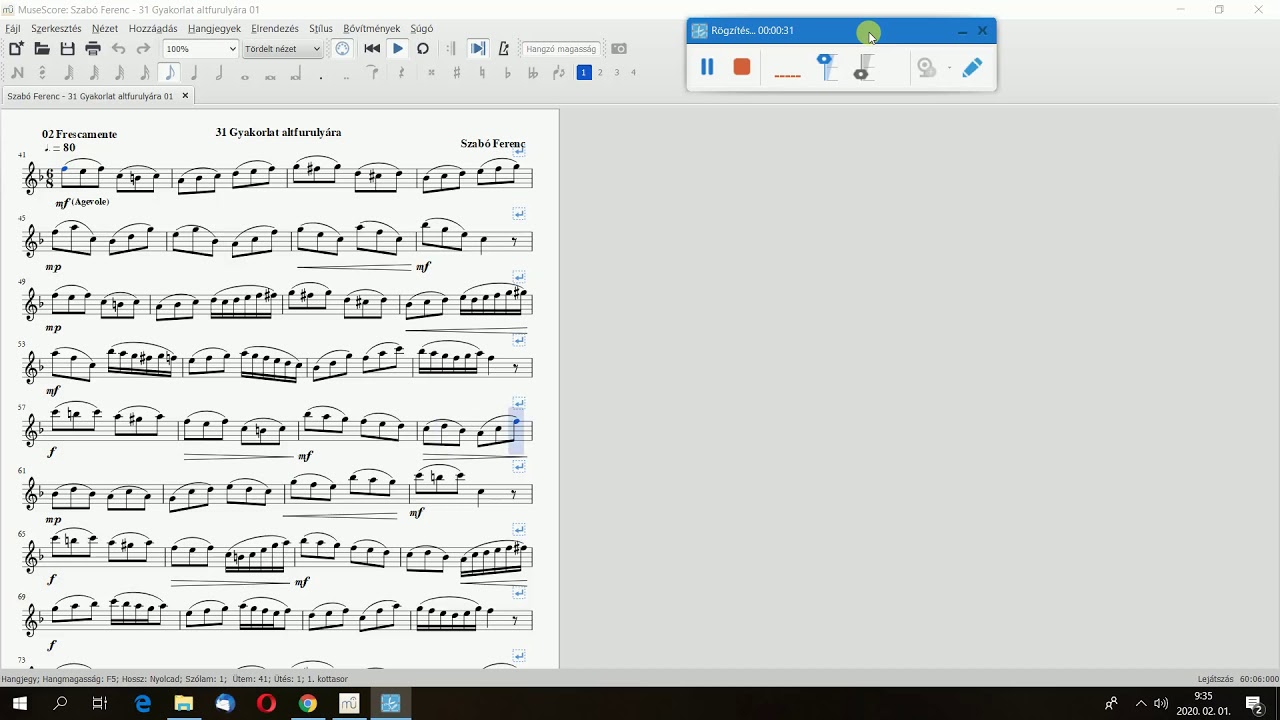Viewport: 1280px width, 720px height.
Task: Take an image capture with the camera icon
Action: point(619,48)
